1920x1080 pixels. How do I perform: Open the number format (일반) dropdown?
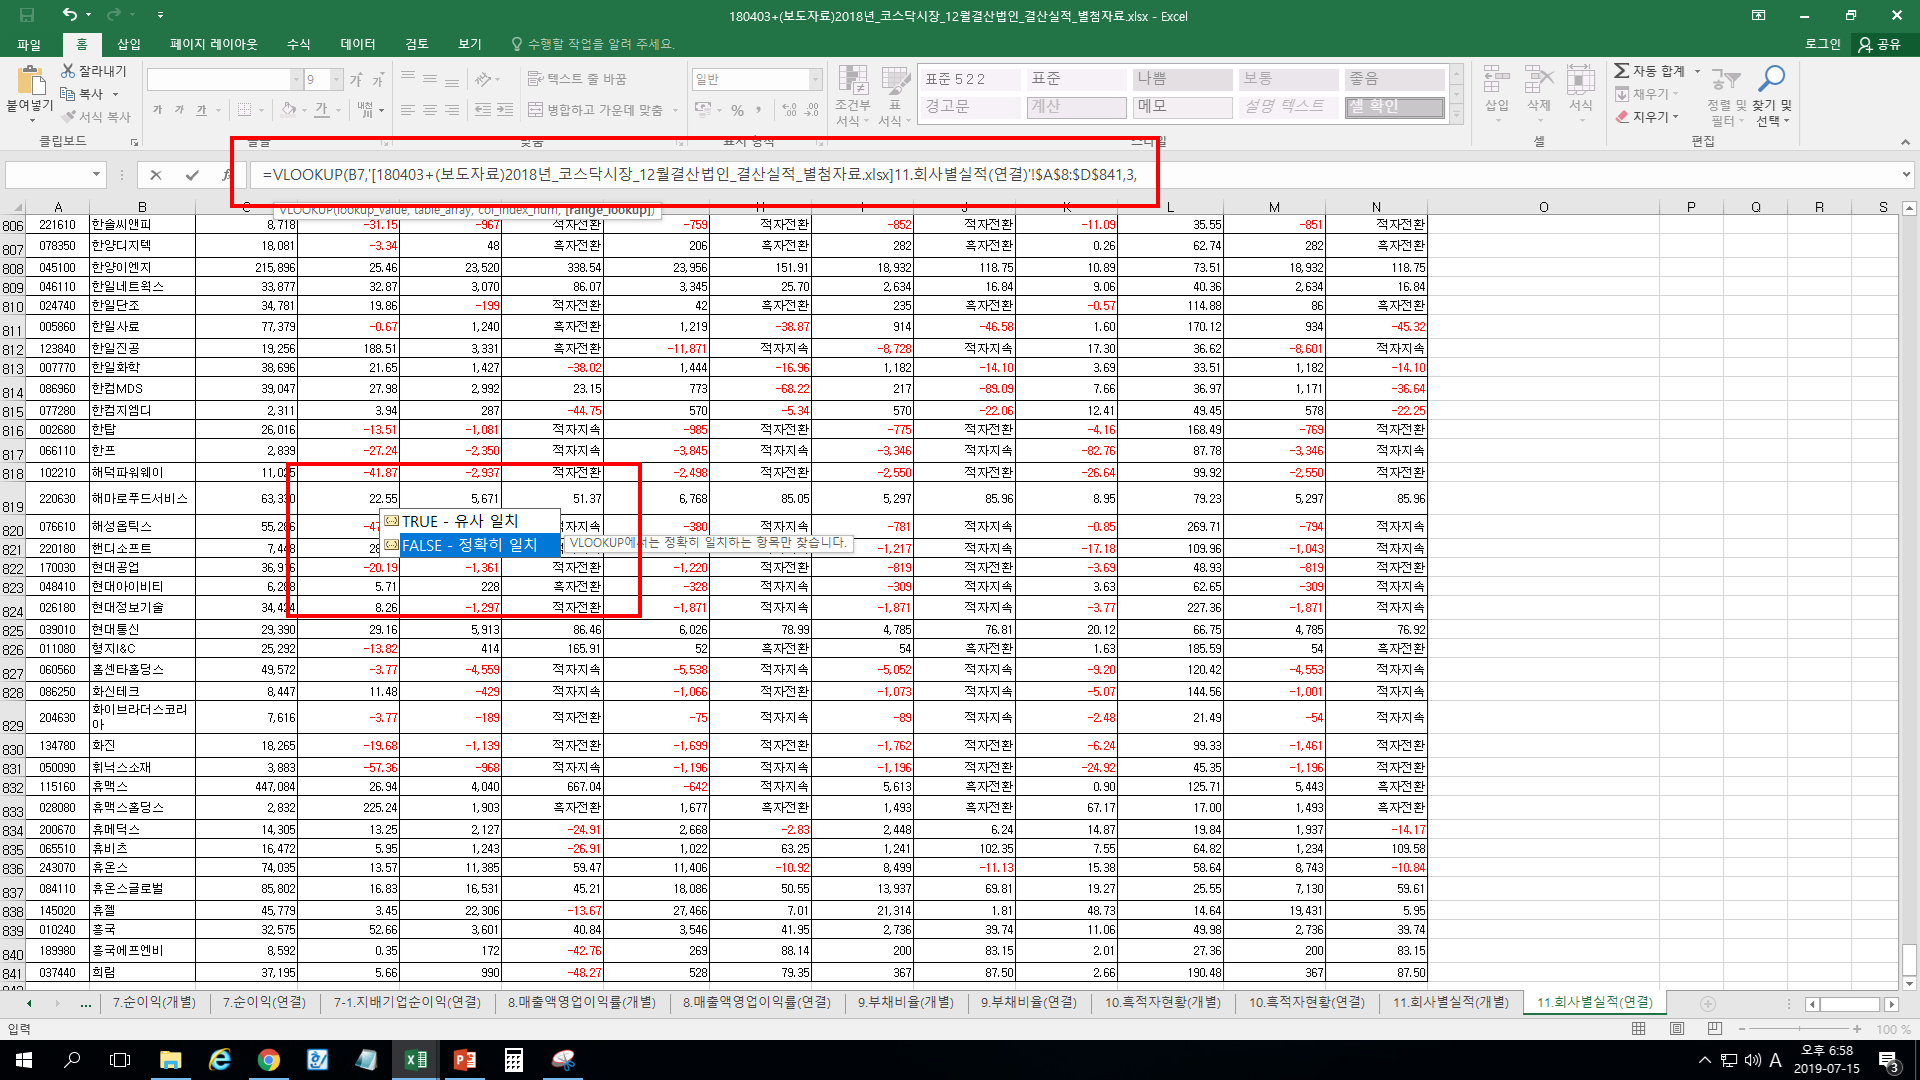(816, 79)
